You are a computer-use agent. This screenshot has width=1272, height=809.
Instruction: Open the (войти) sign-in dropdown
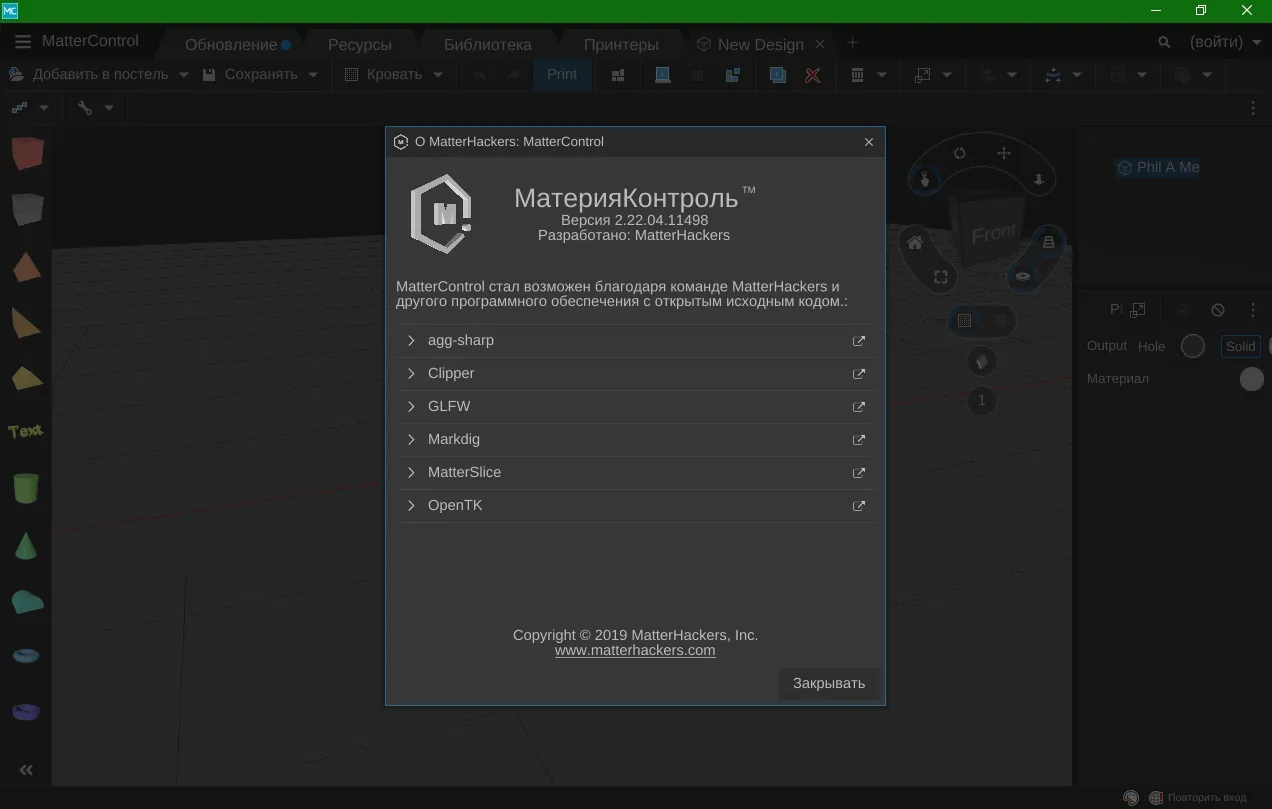point(1225,43)
